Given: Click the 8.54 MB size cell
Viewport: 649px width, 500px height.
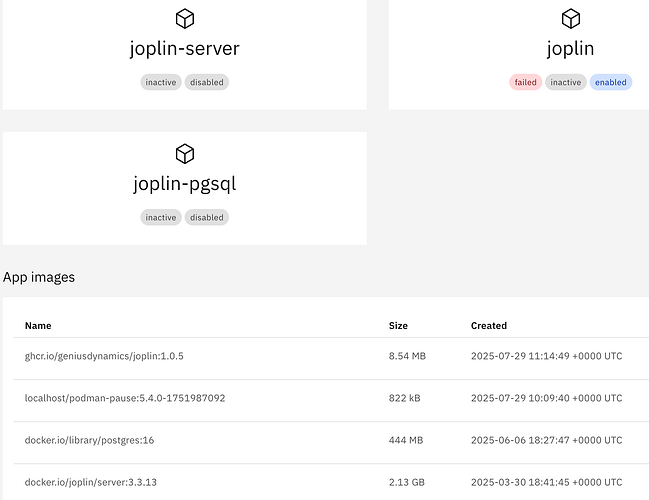Looking at the screenshot, I should pyautogui.click(x=407, y=356).
